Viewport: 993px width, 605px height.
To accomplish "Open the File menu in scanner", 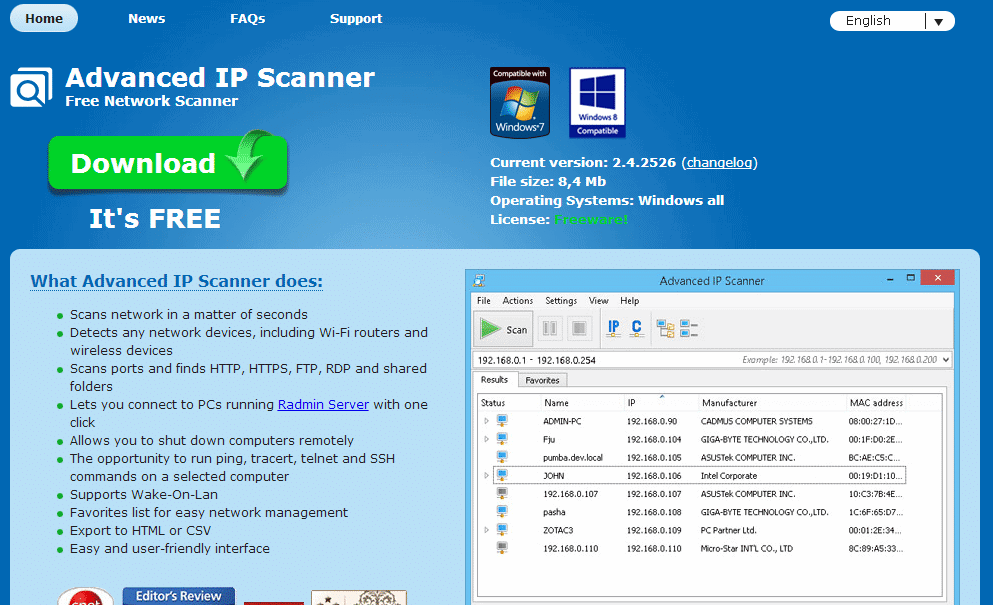I will coord(484,300).
